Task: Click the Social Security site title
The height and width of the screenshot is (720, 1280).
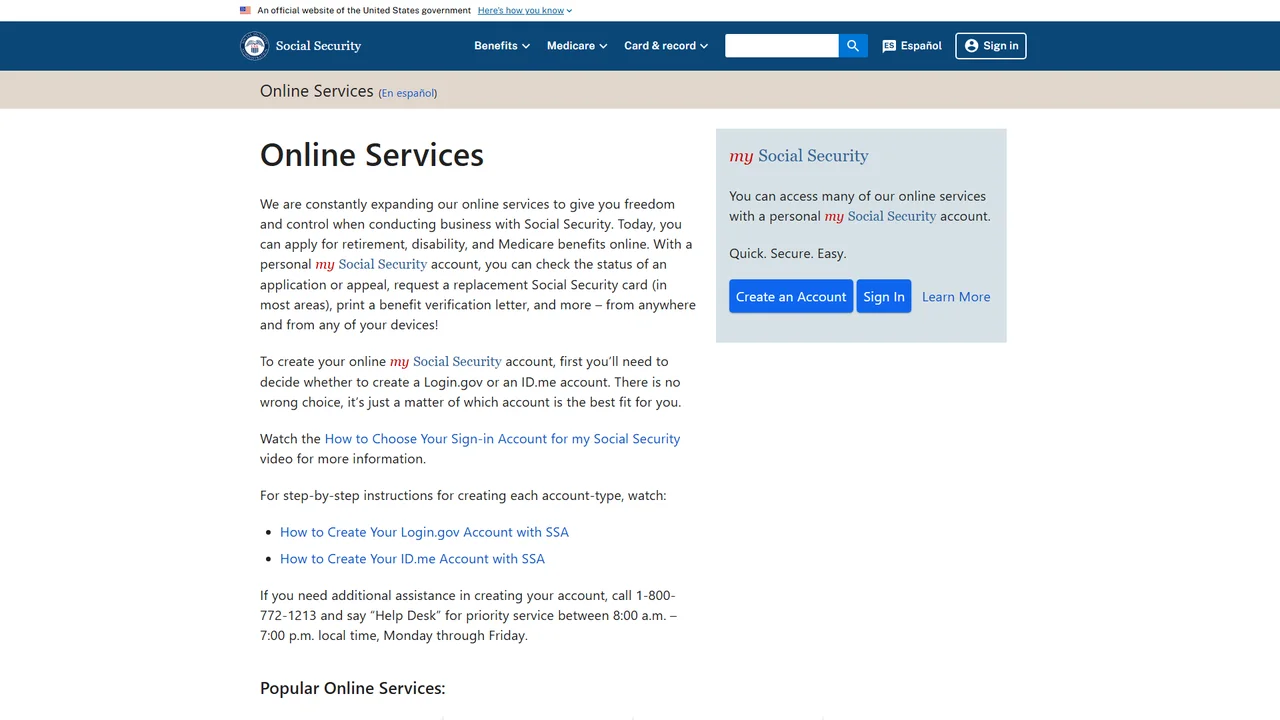Action: [318, 46]
